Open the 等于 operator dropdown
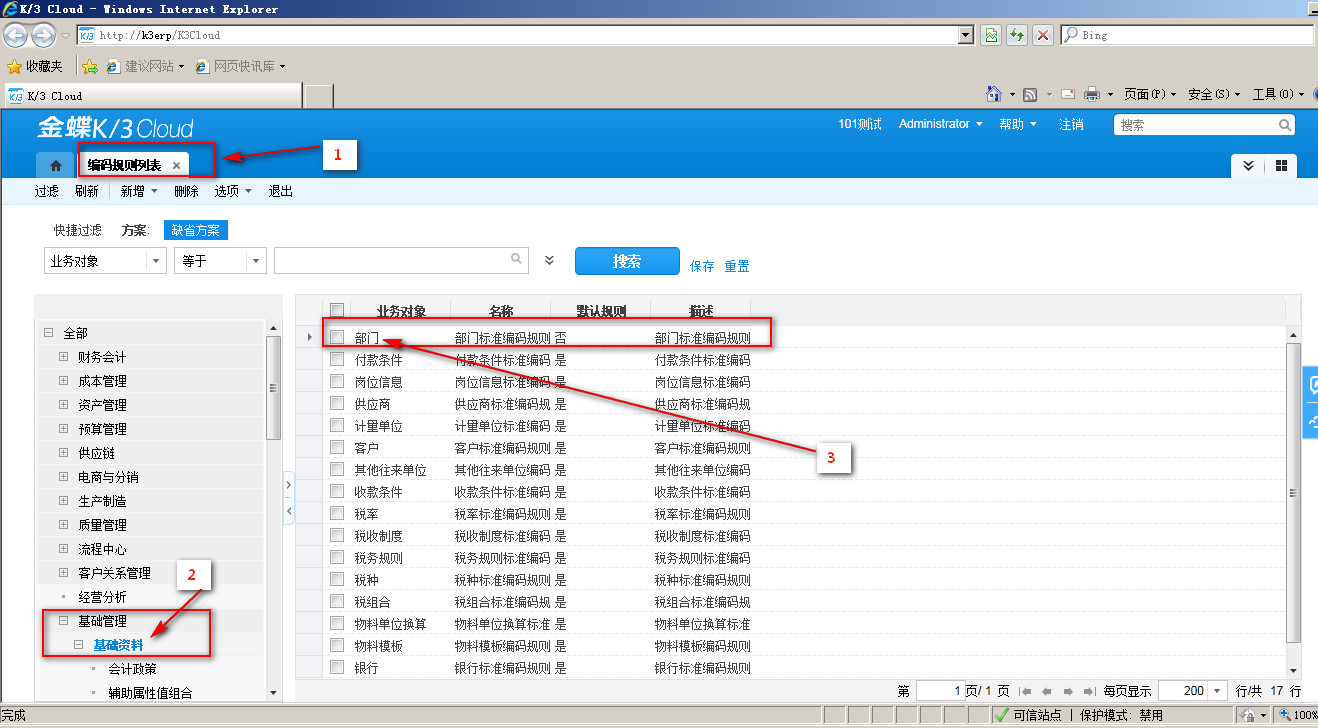 coord(257,261)
